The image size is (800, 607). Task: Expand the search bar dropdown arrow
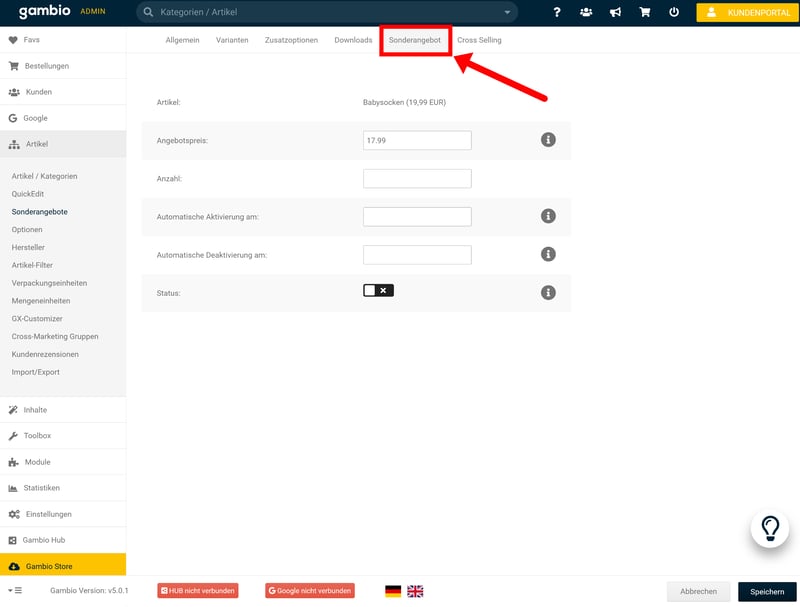coord(508,13)
